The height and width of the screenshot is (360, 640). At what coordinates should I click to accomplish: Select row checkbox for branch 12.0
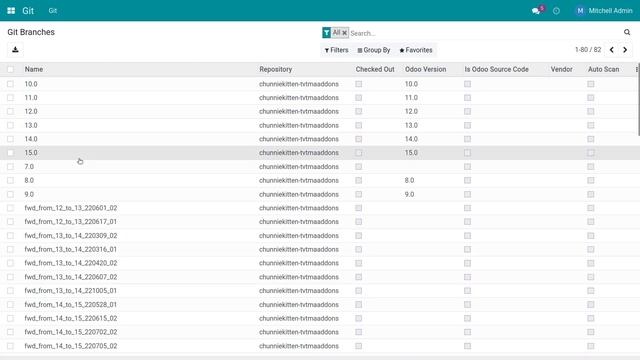(x=10, y=111)
